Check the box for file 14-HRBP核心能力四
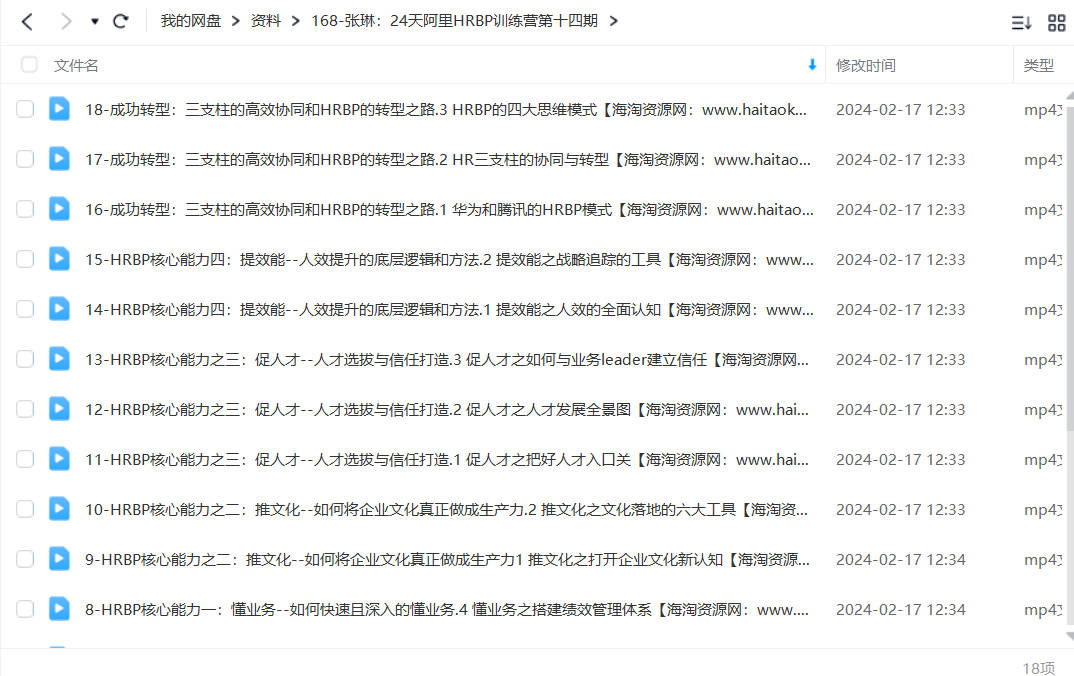This screenshot has height=676, width=1074. (25, 310)
